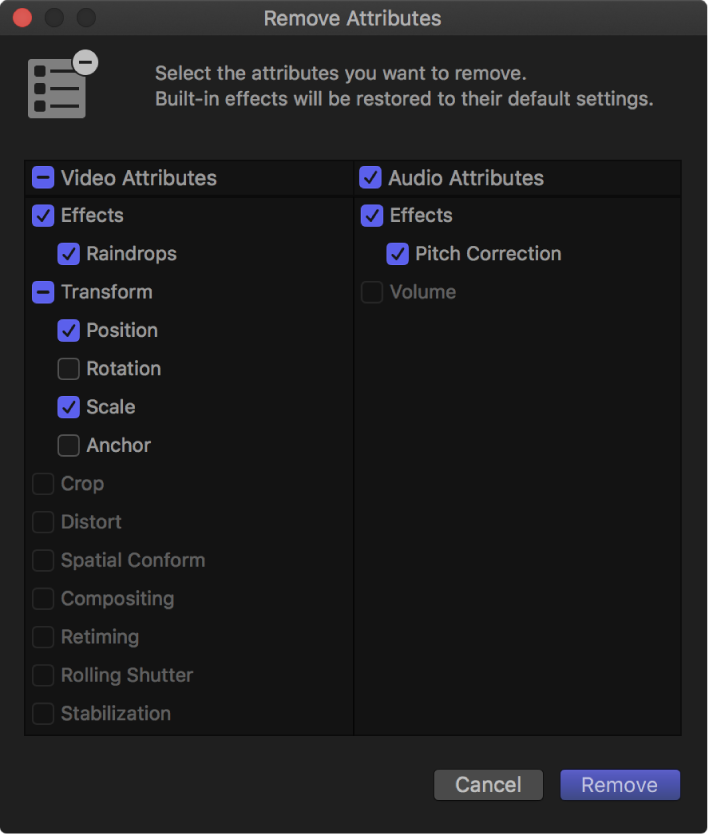This screenshot has height=835, width=710.
Task: Uncheck the Raindrops effect
Action: point(68,254)
